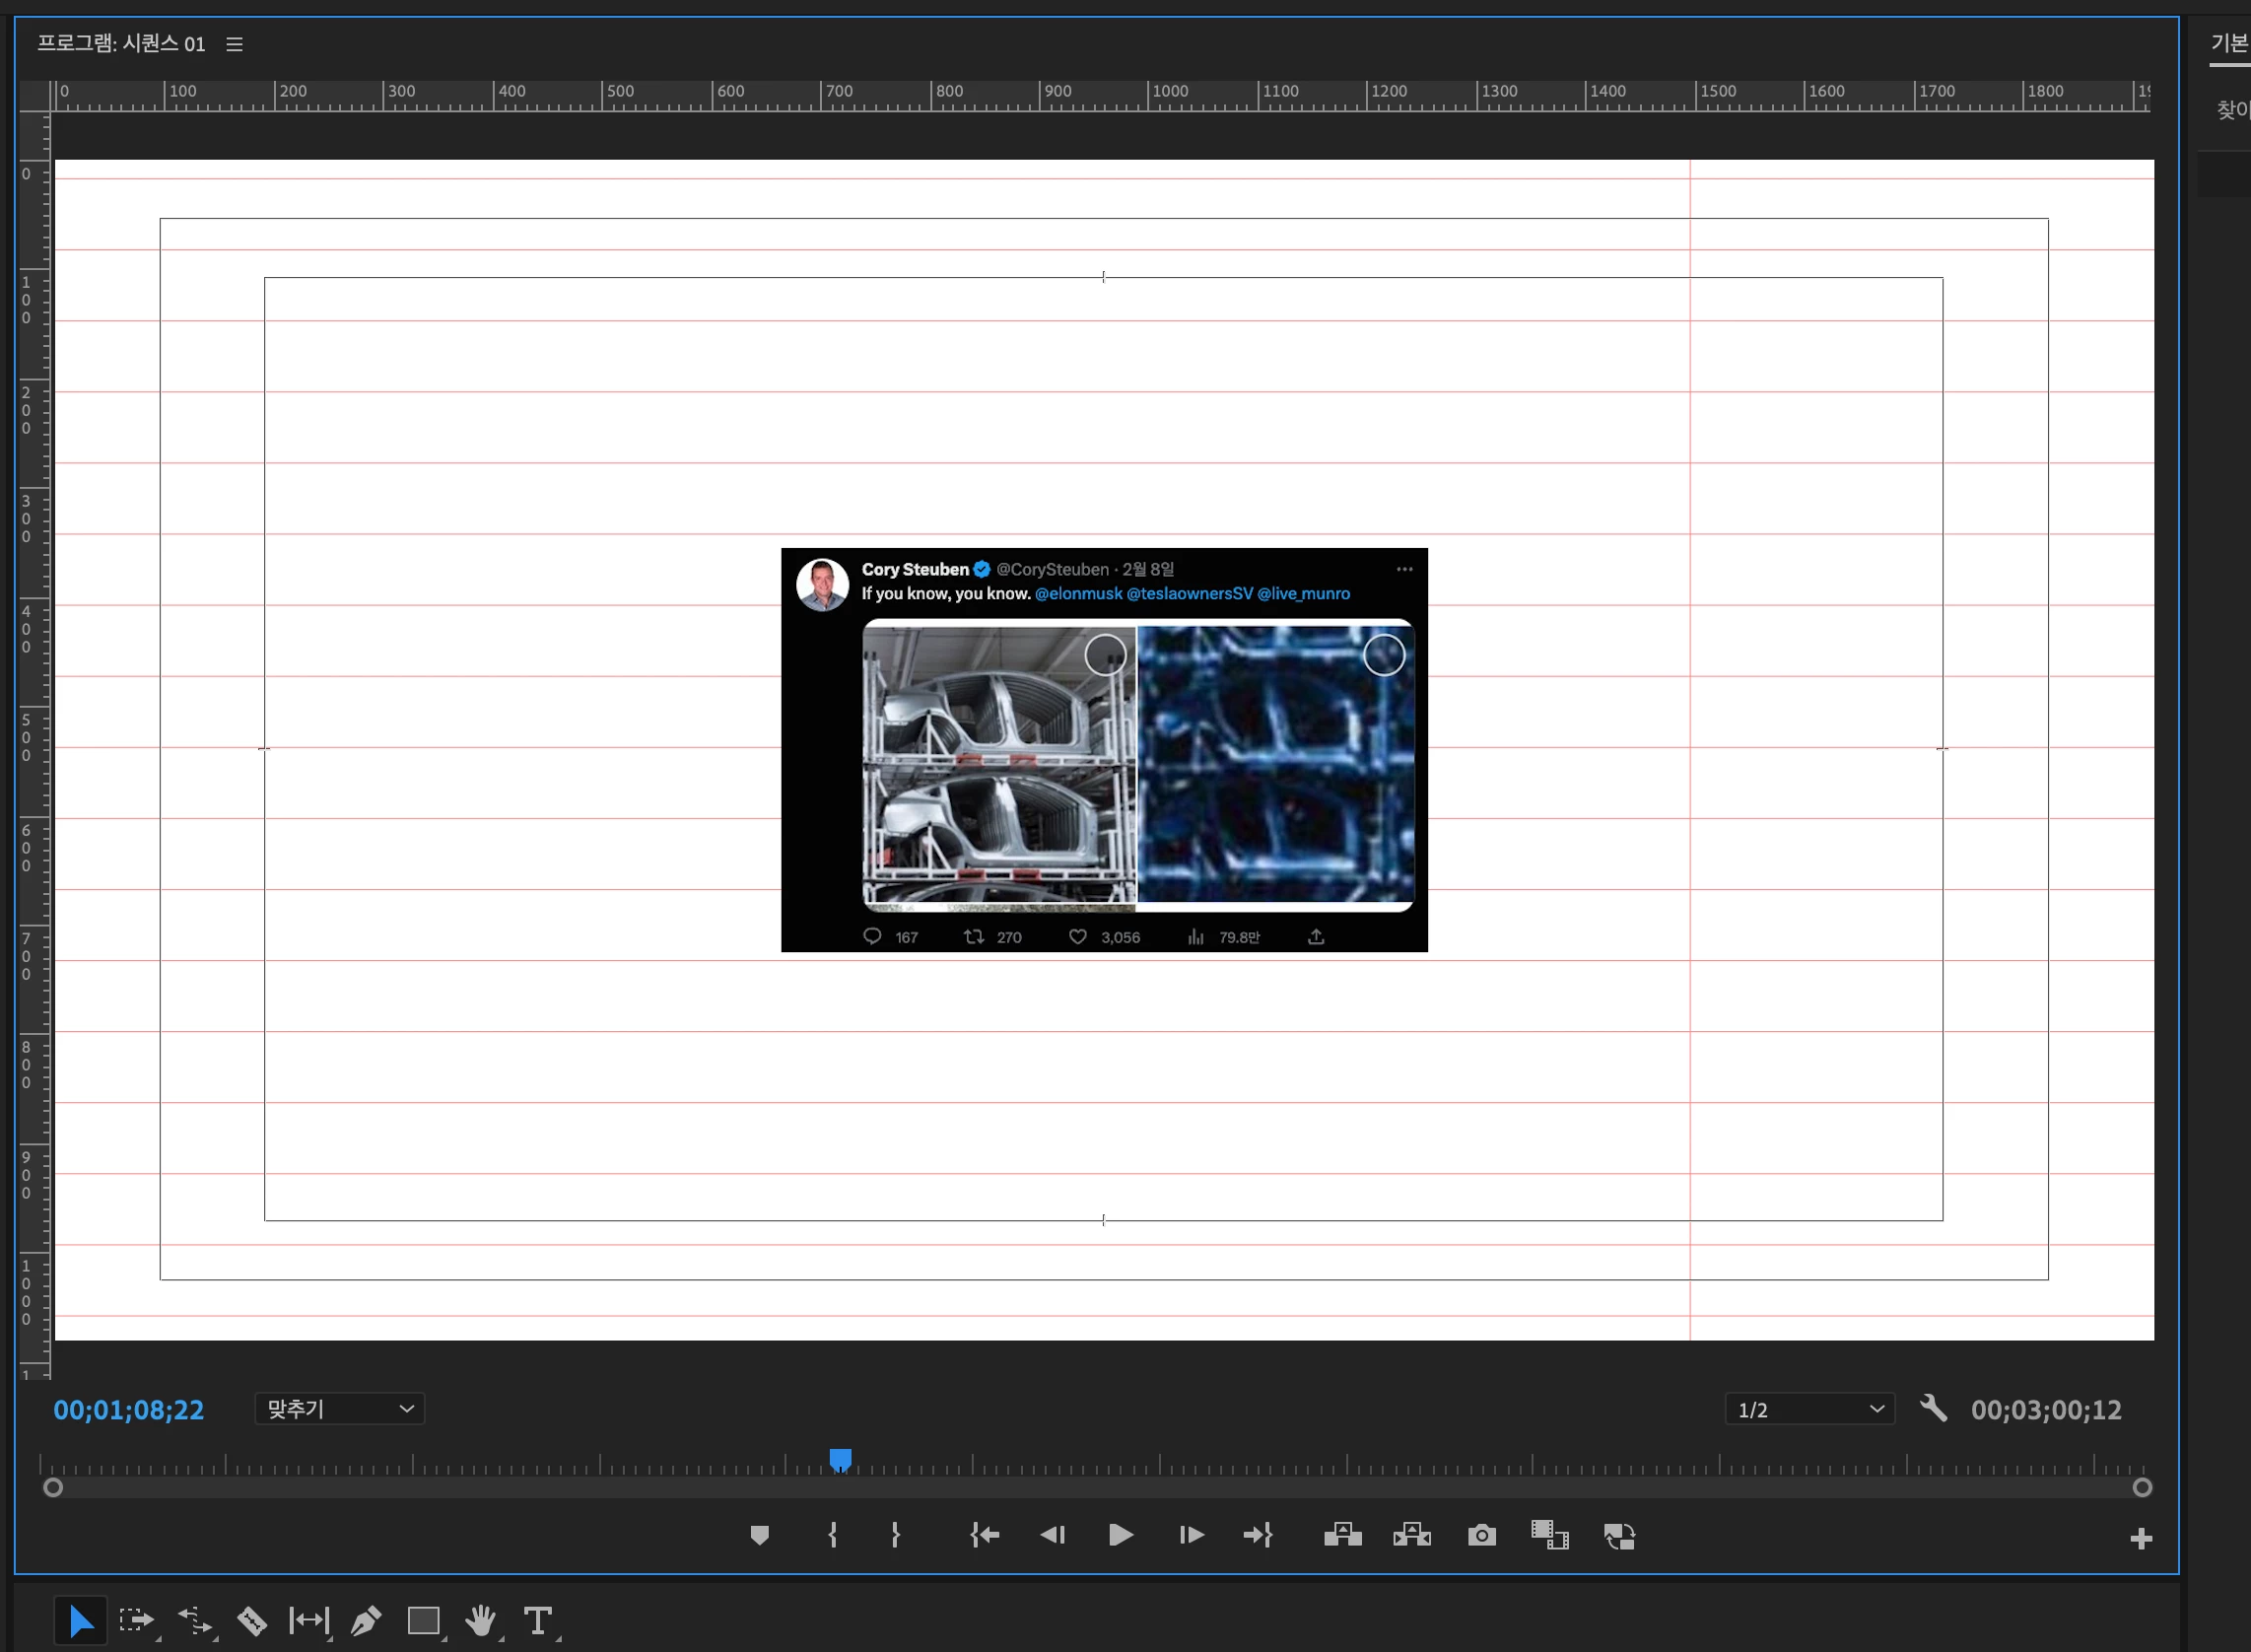Select the Ripple Edit tool
This screenshot has height=1652, width=2251.
194,1620
